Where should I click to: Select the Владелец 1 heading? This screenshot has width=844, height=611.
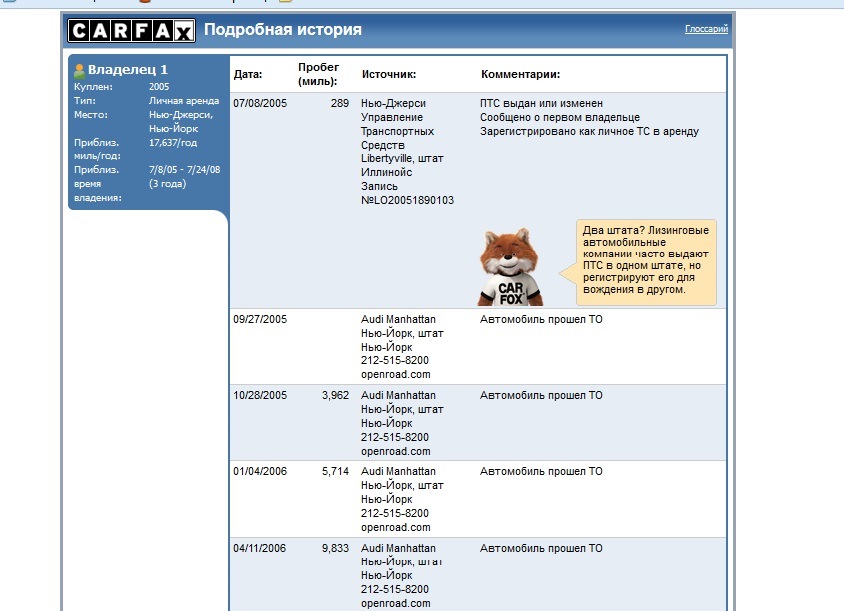click(128, 69)
